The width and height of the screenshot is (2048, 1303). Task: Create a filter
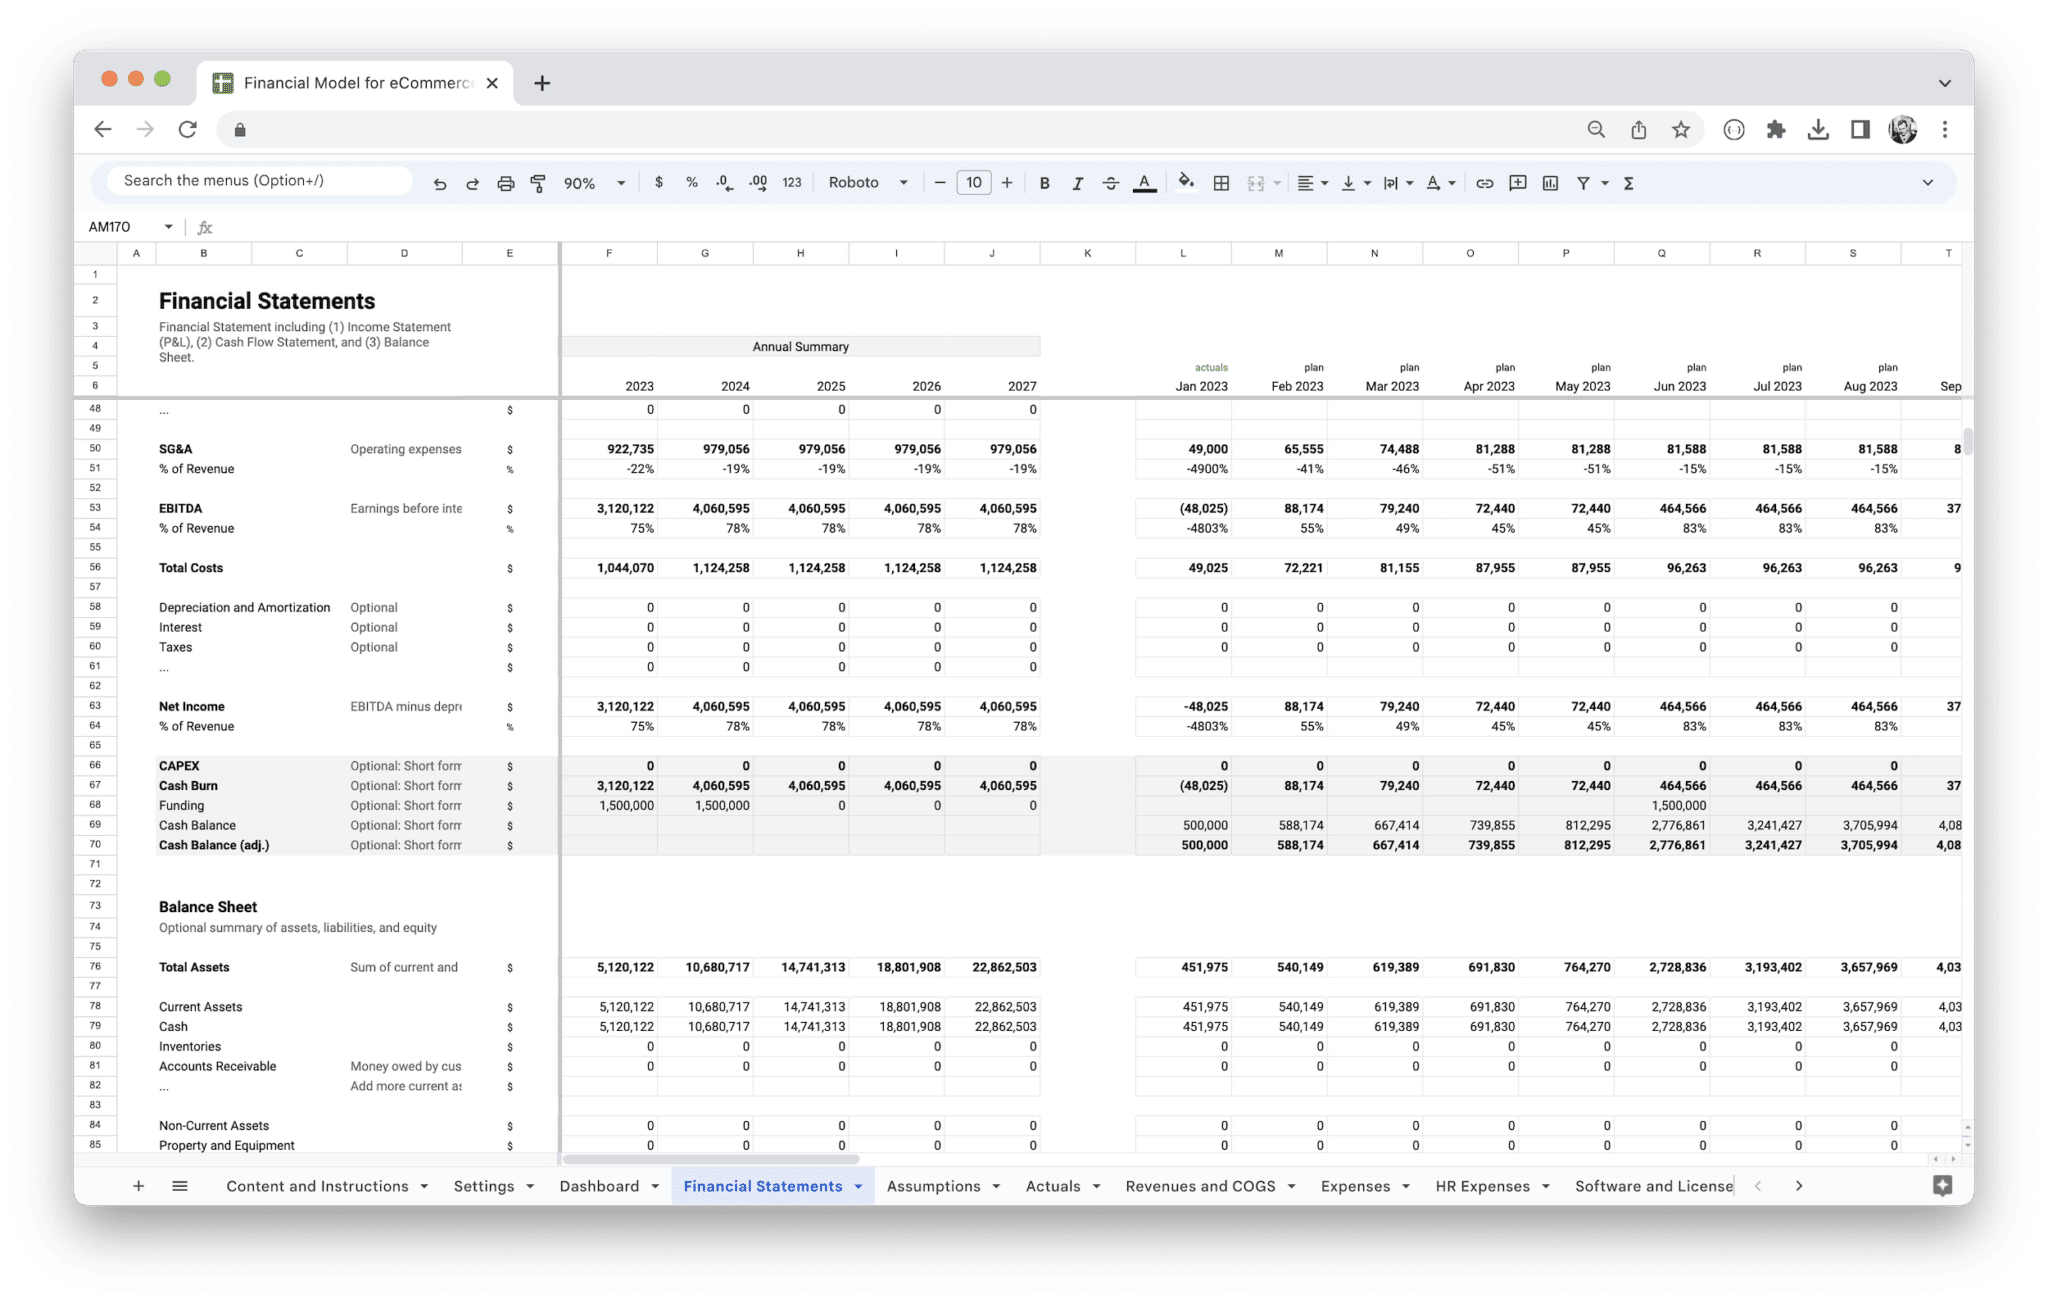1582,182
